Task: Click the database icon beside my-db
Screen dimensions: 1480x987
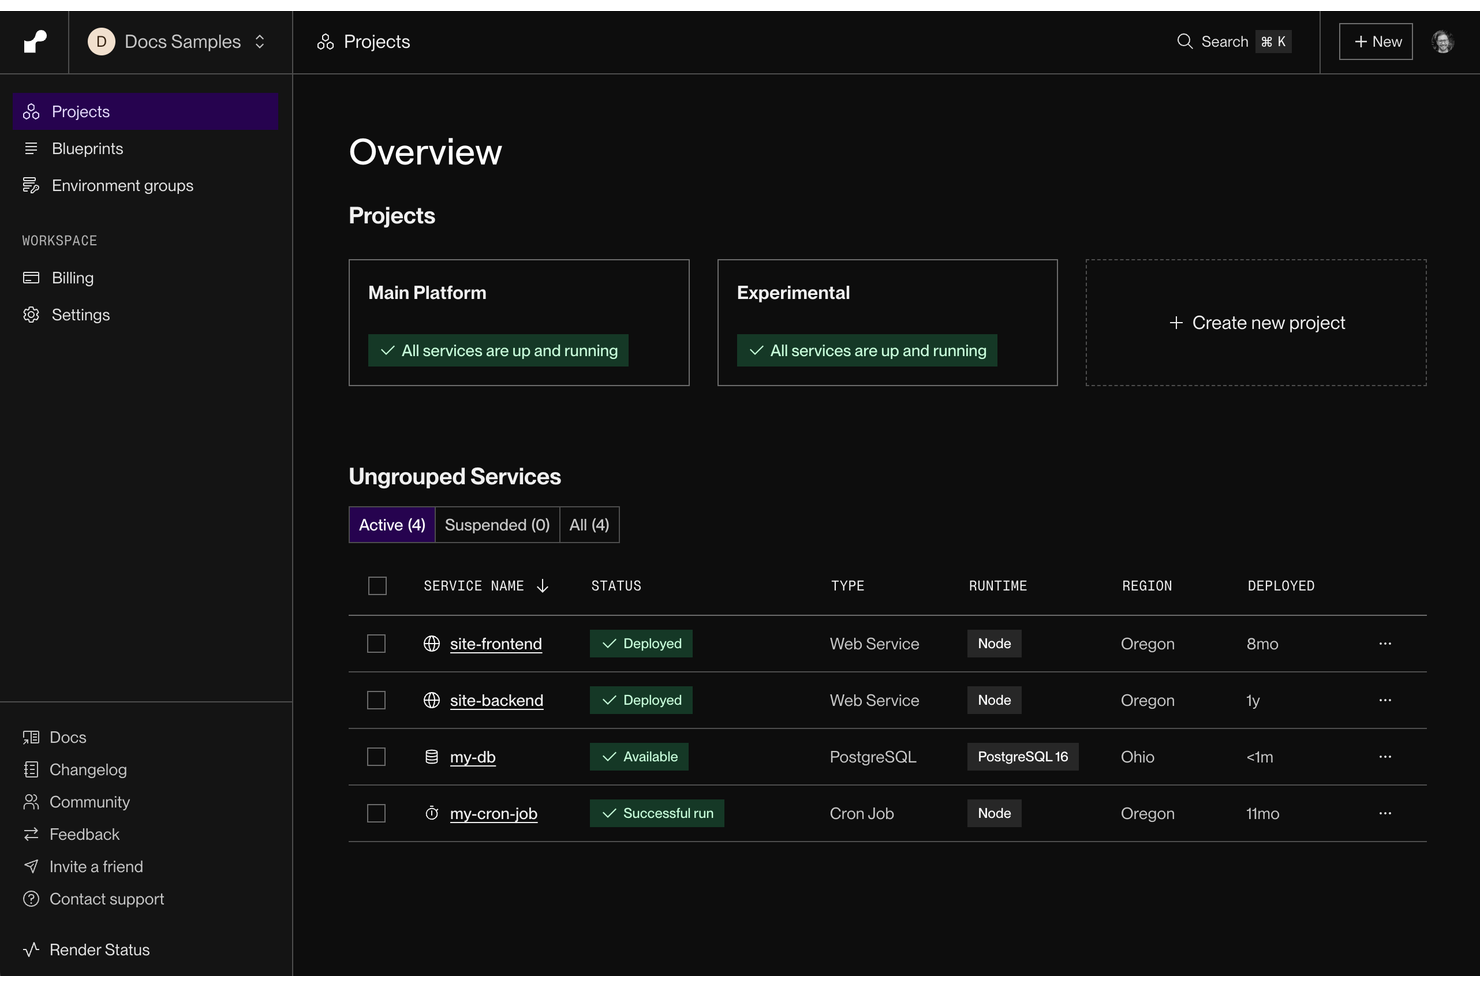Action: 430,757
